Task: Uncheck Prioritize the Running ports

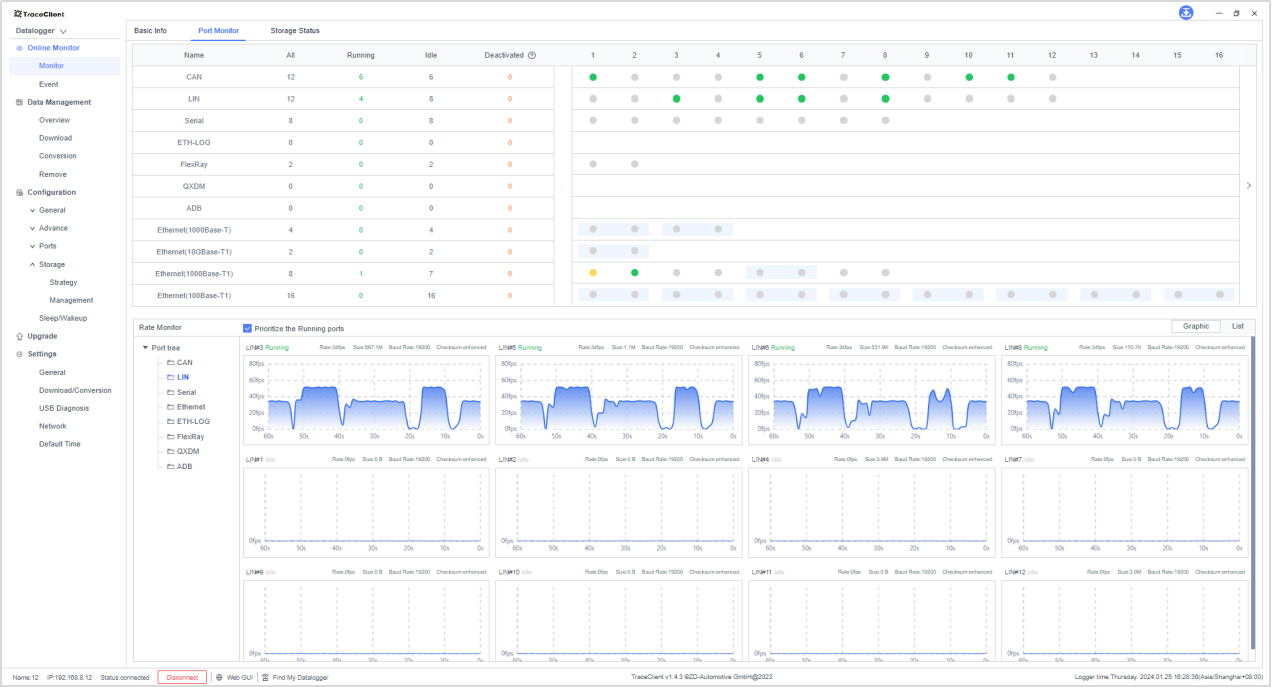Action: pyautogui.click(x=248, y=328)
